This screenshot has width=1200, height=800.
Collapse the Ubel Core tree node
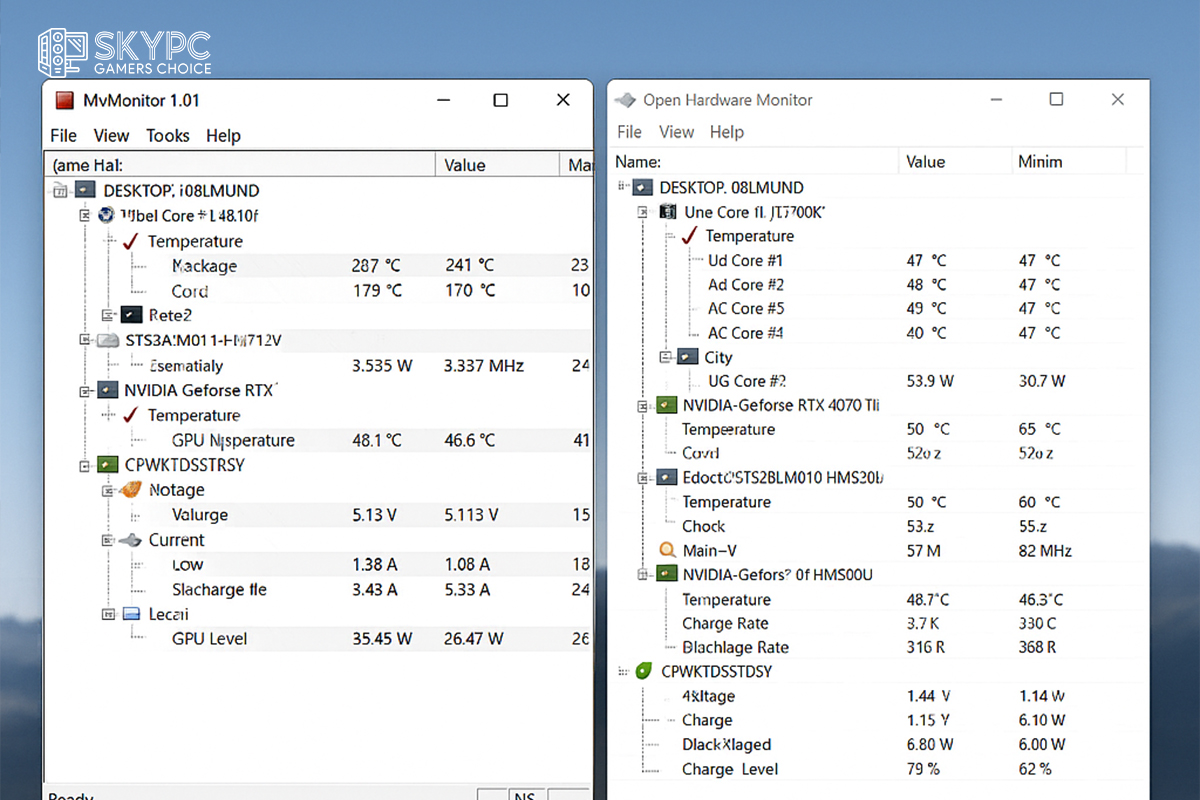(x=85, y=215)
